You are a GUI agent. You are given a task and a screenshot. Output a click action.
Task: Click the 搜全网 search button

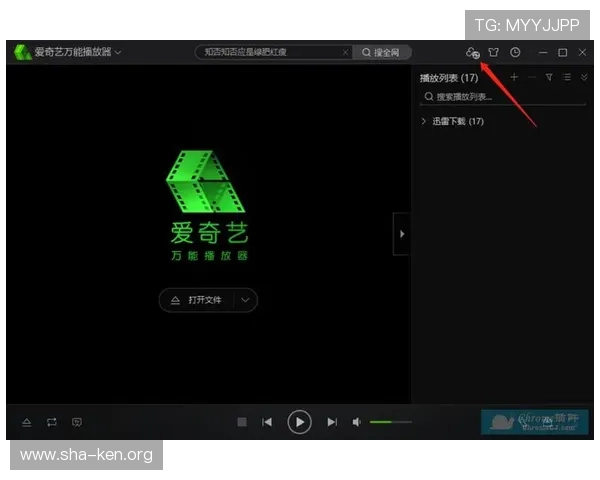coord(381,52)
